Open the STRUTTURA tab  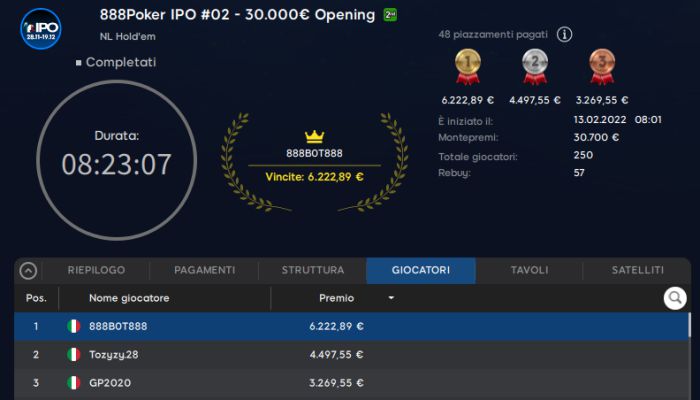(x=312, y=270)
